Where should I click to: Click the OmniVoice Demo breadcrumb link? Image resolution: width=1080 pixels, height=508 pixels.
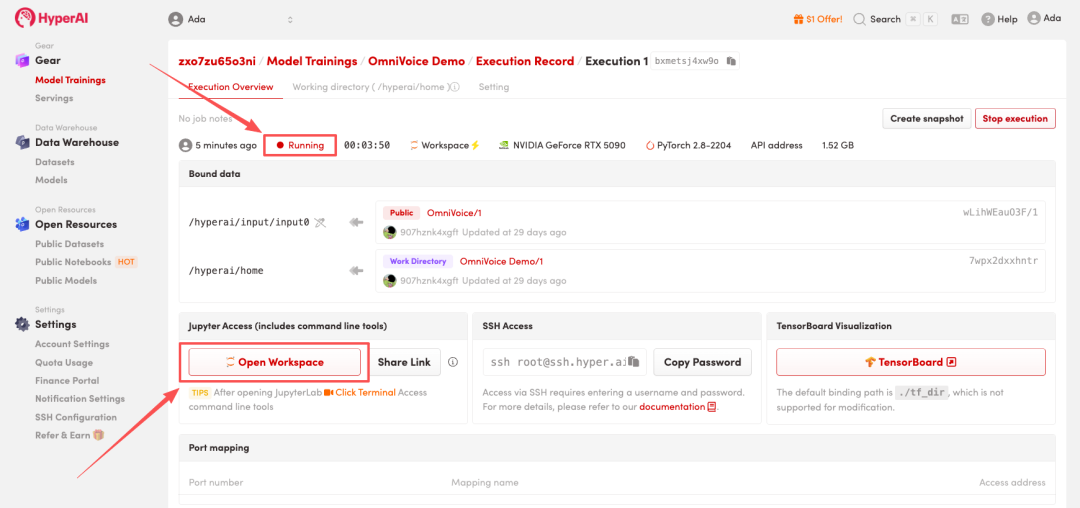click(x=417, y=61)
